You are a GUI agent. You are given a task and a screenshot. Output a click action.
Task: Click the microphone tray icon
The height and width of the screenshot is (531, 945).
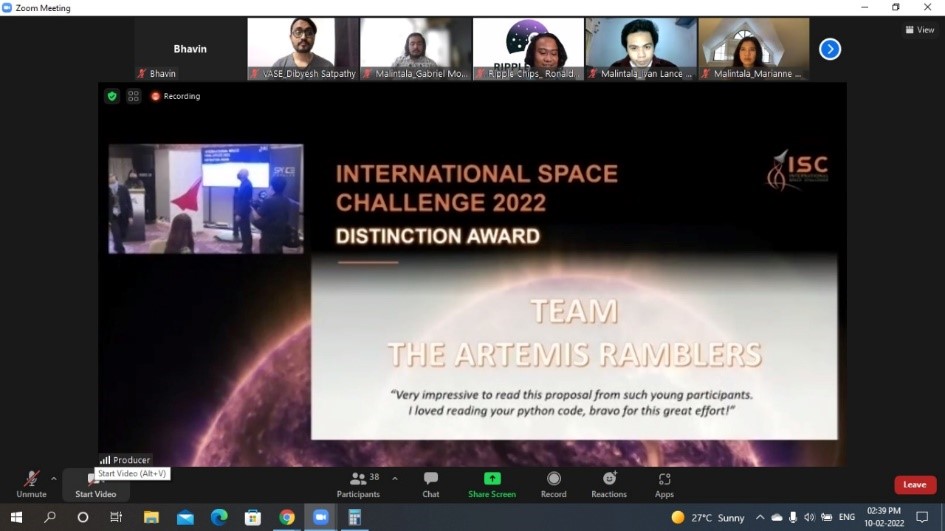pos(793,517)
